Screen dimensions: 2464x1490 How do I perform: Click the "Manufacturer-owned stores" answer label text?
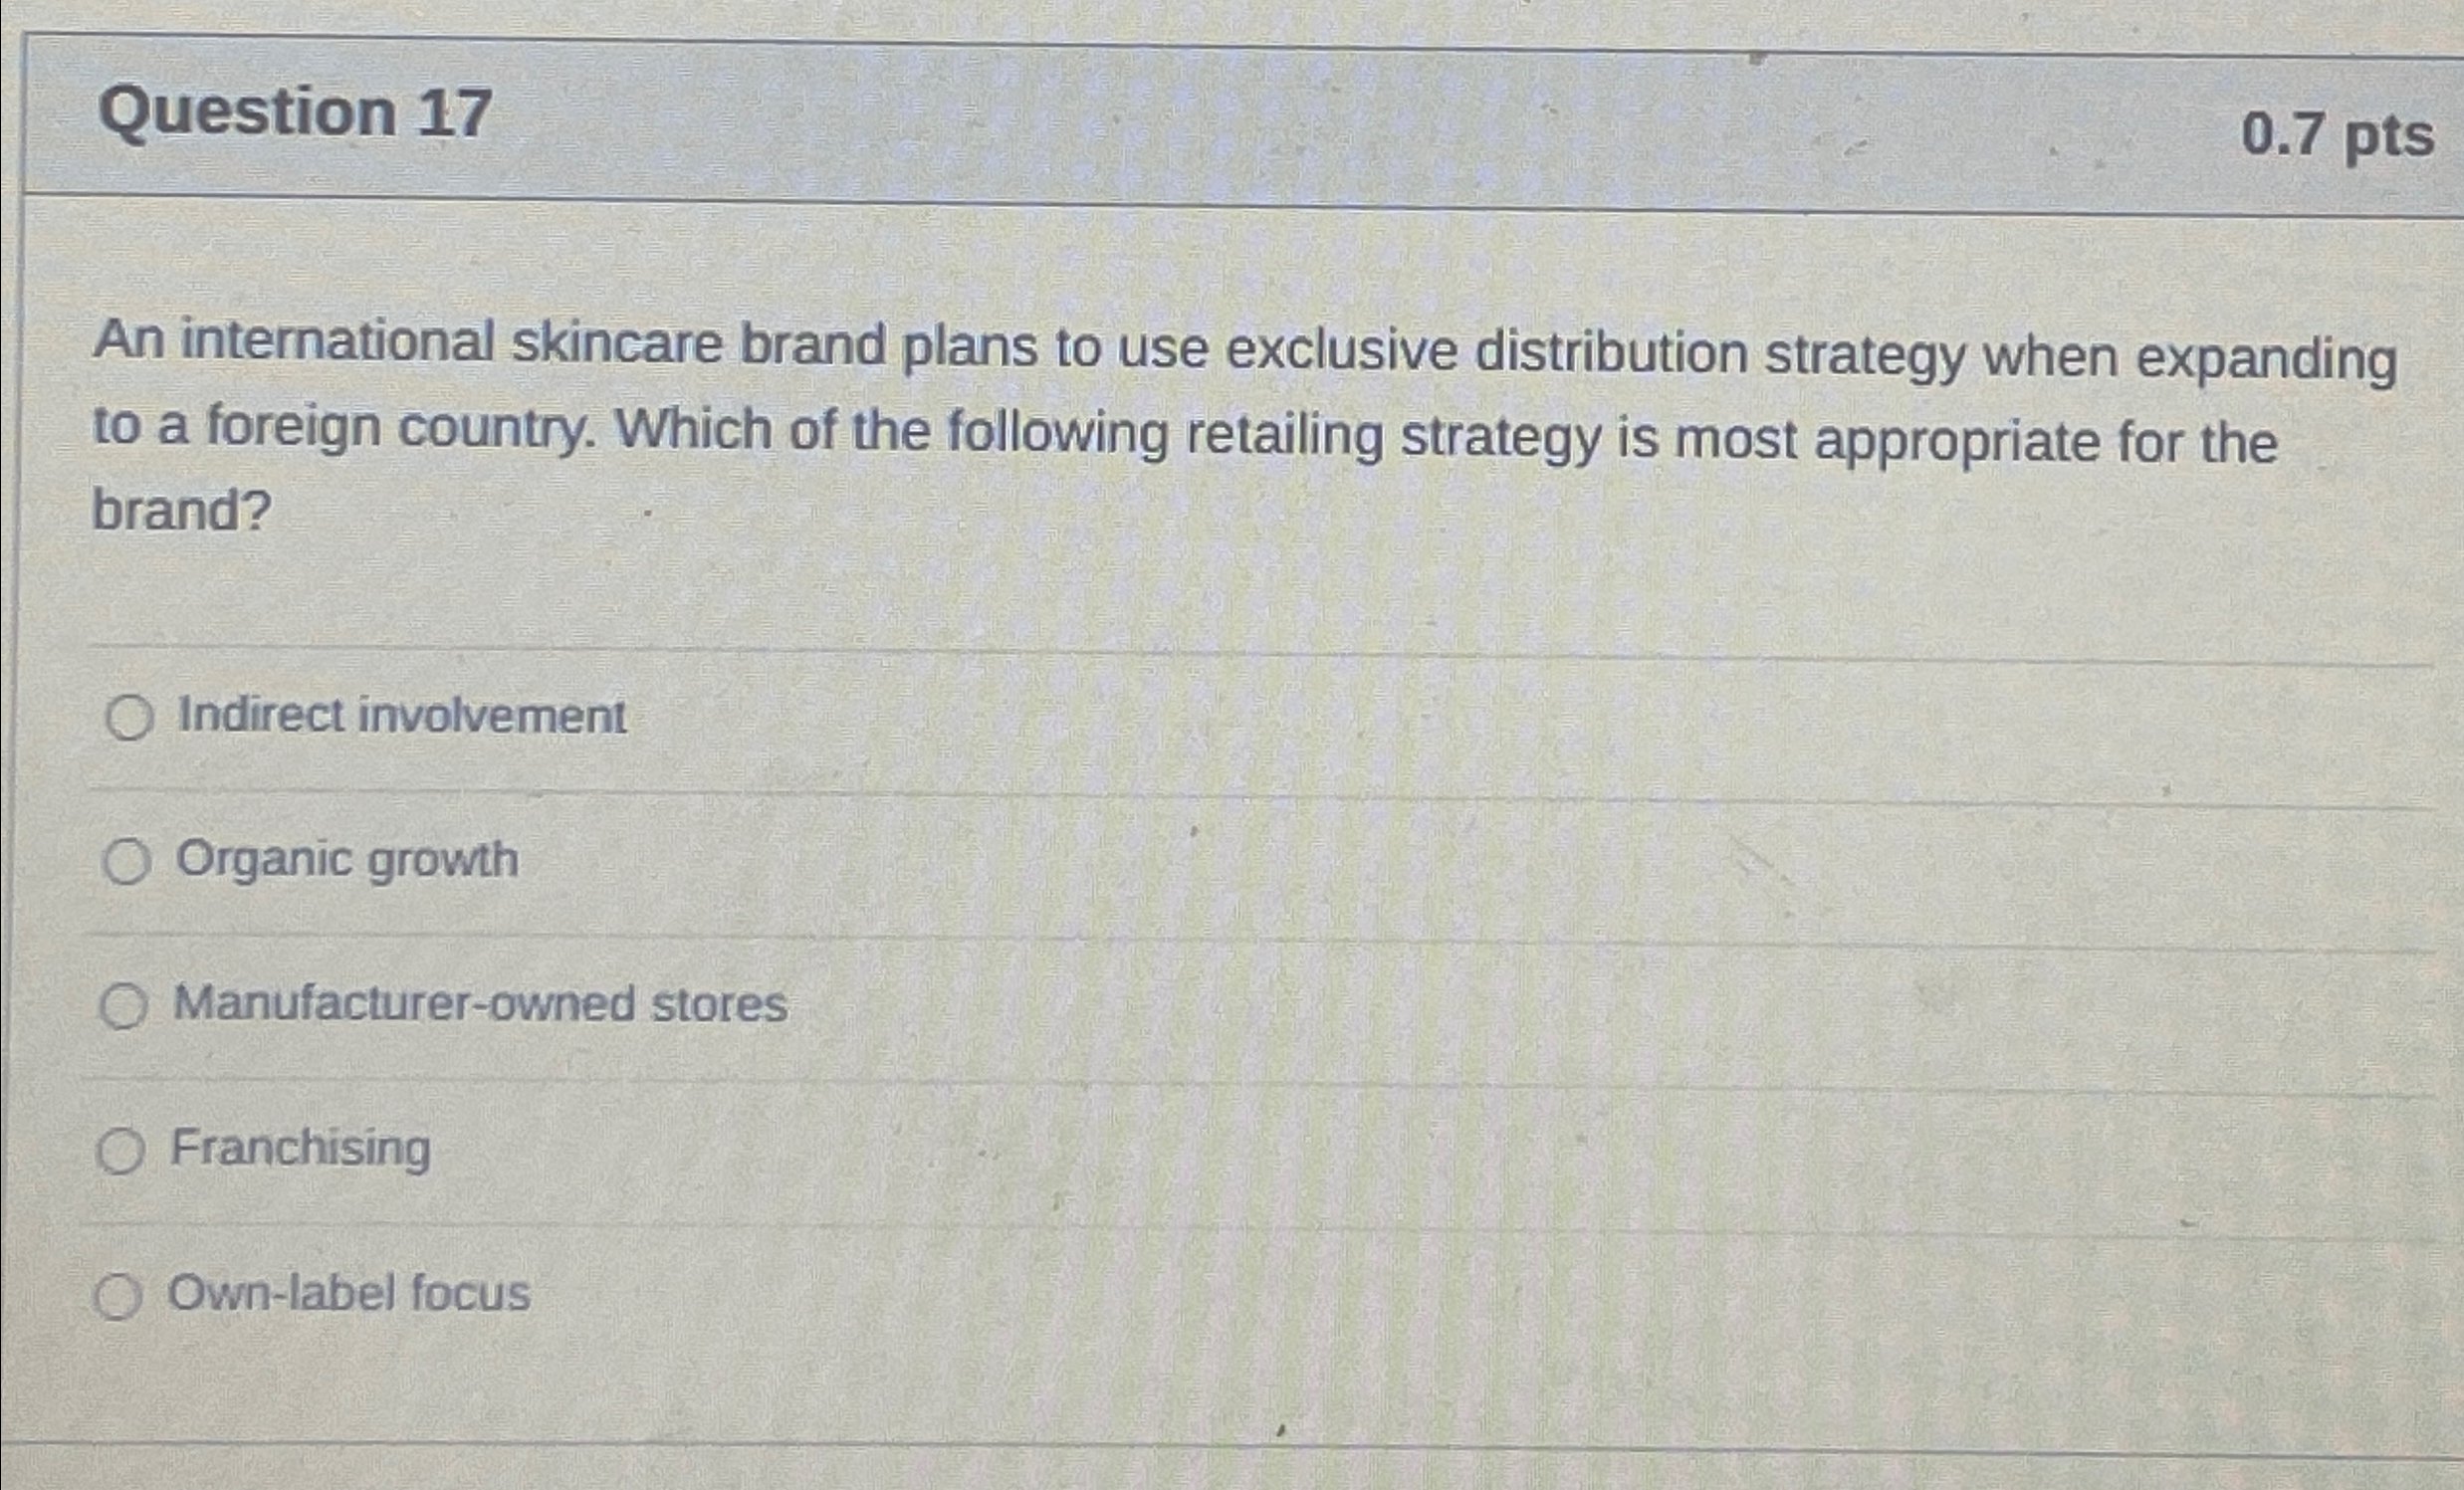[x=480, y=1004]
